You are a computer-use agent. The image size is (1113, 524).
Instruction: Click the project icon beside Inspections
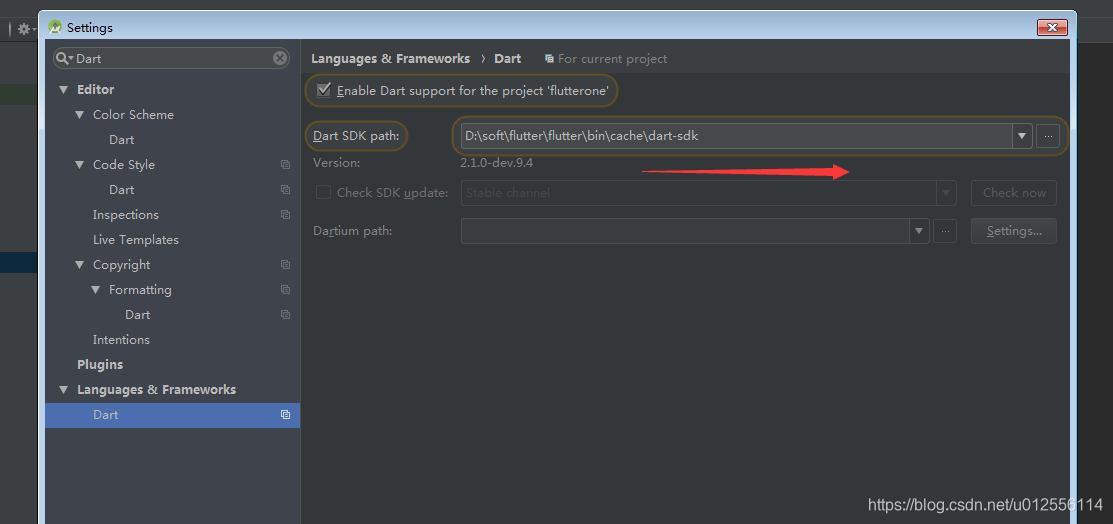tap(285, 214)
